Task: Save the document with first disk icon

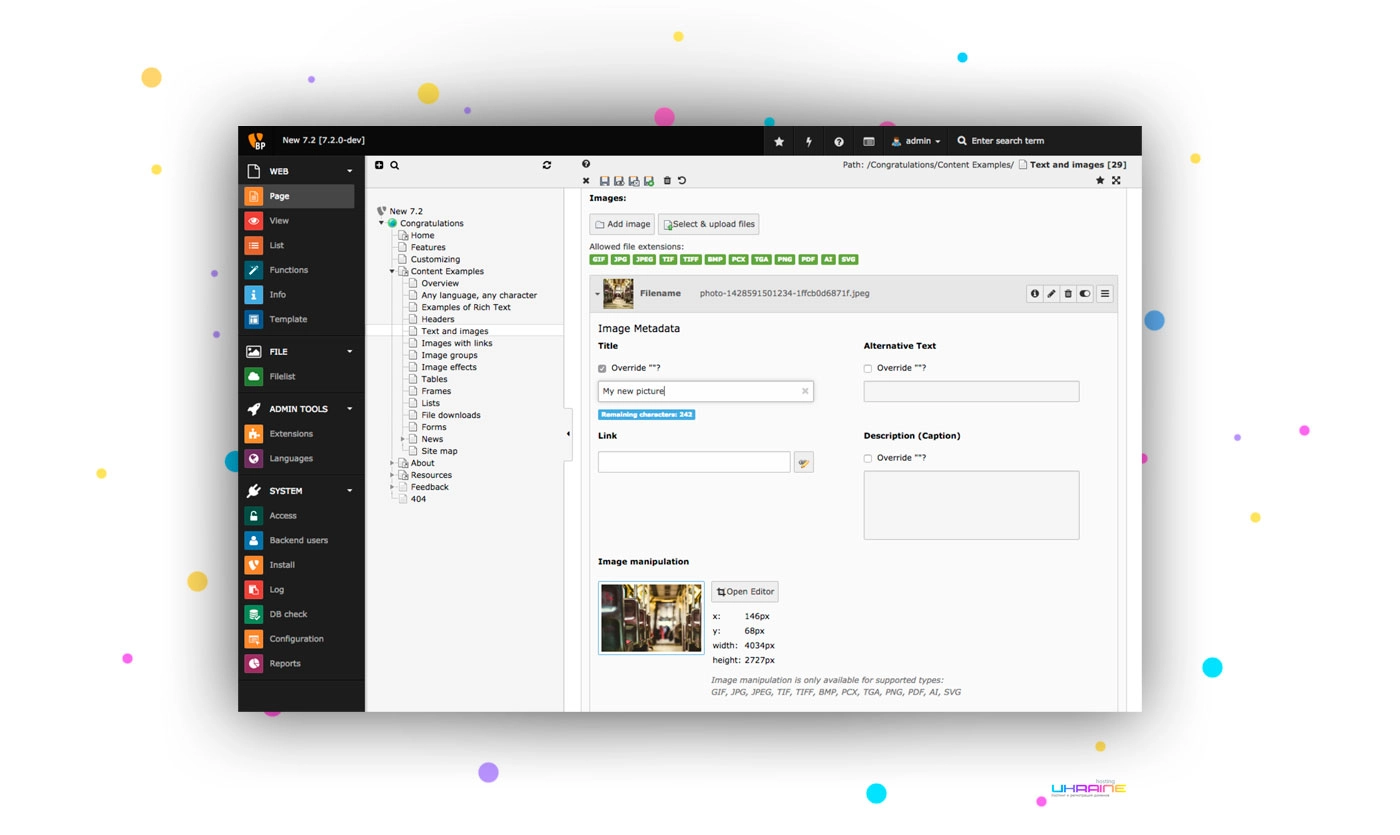Action: click(x=604, y=181)
